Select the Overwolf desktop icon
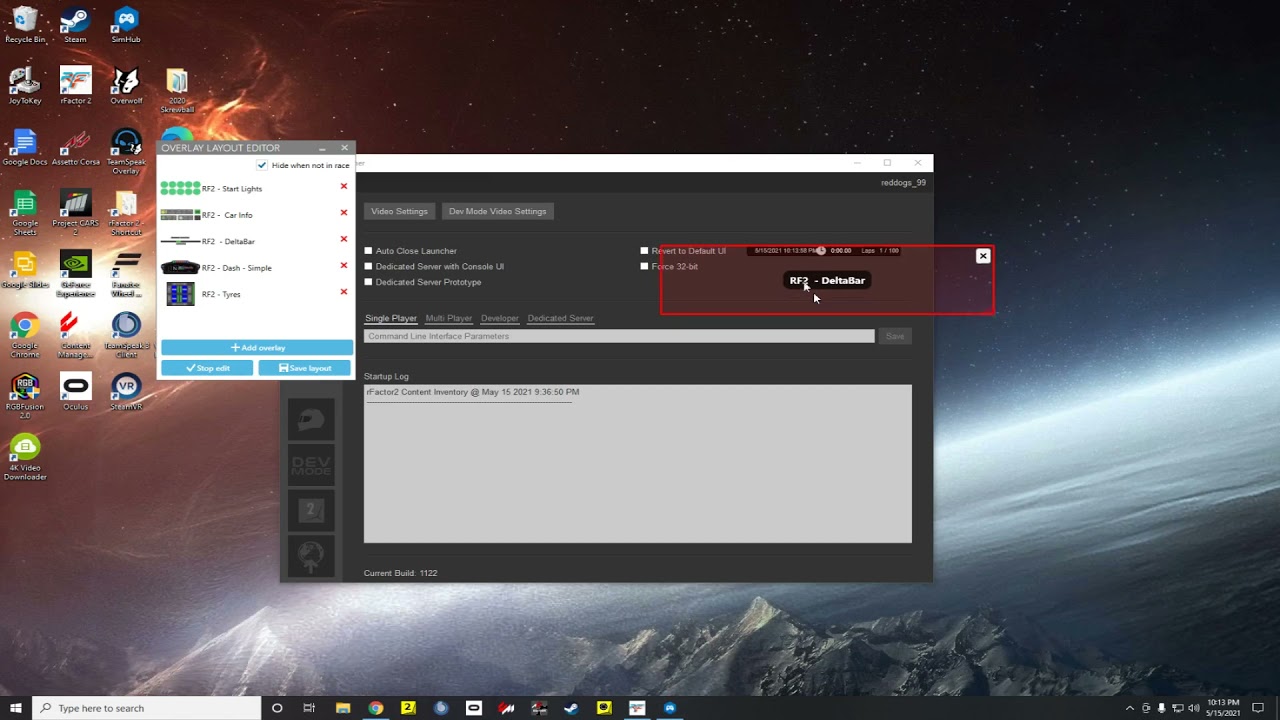This screenshot has width=1280, height=720. (x=126, y=86)
